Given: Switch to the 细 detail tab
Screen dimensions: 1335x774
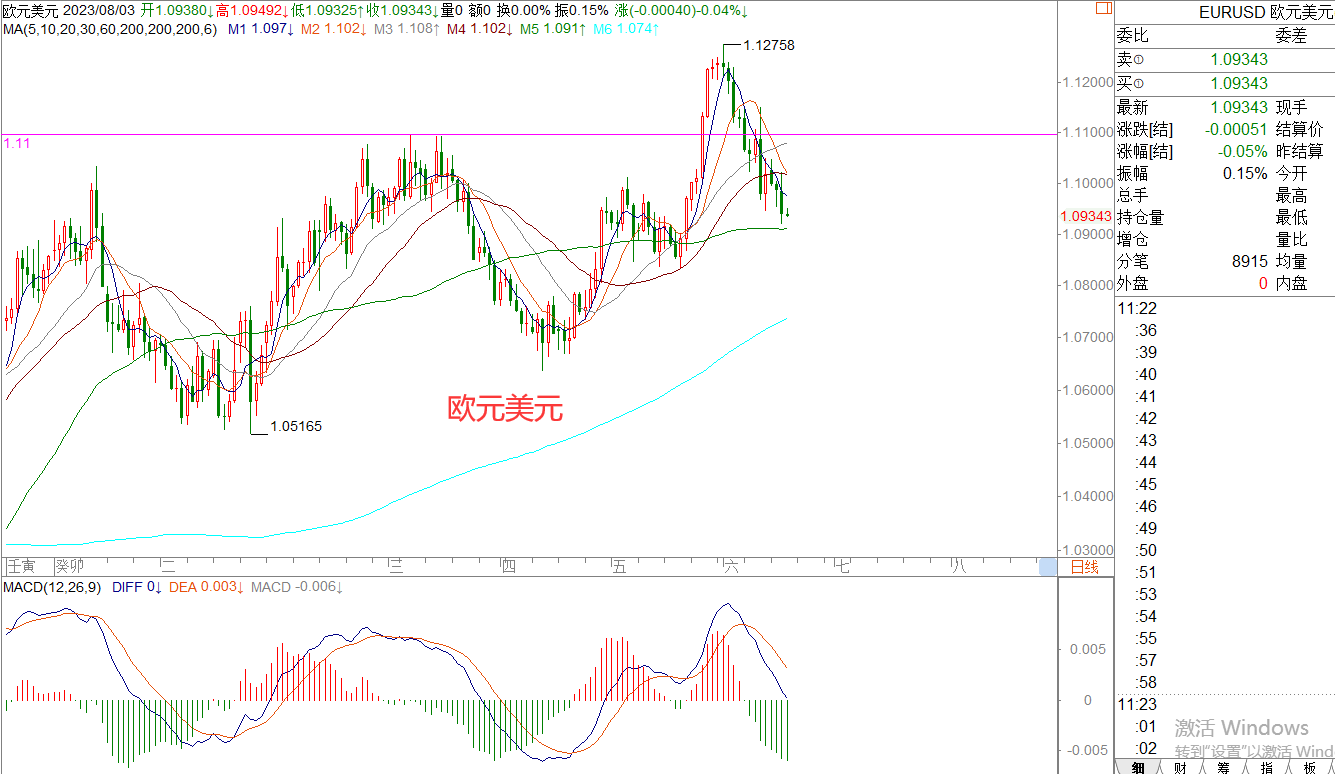Looking at the screenshot, I should point(1138,767).
